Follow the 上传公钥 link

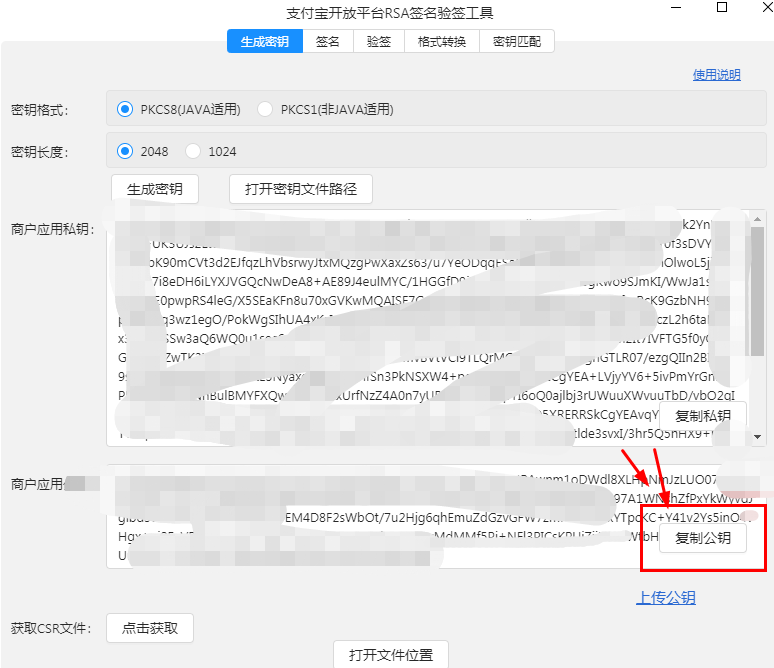coord(666,598)
